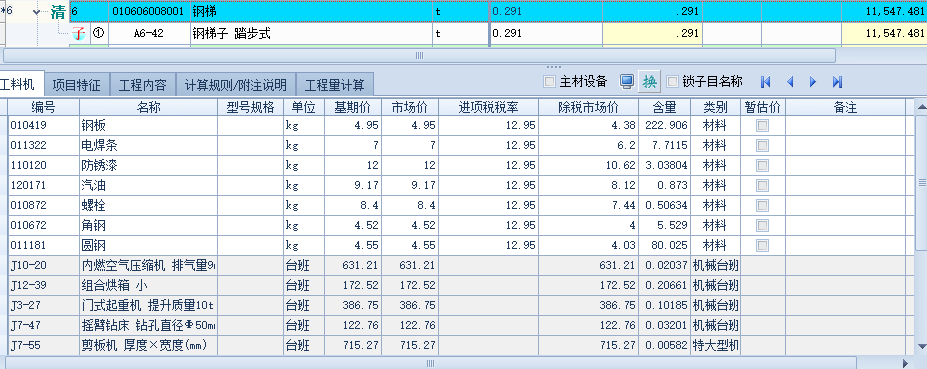Open the 计算规则/附注说明 tab
Image resolution: width=927 pixels, height=369 pixels.
236,85
